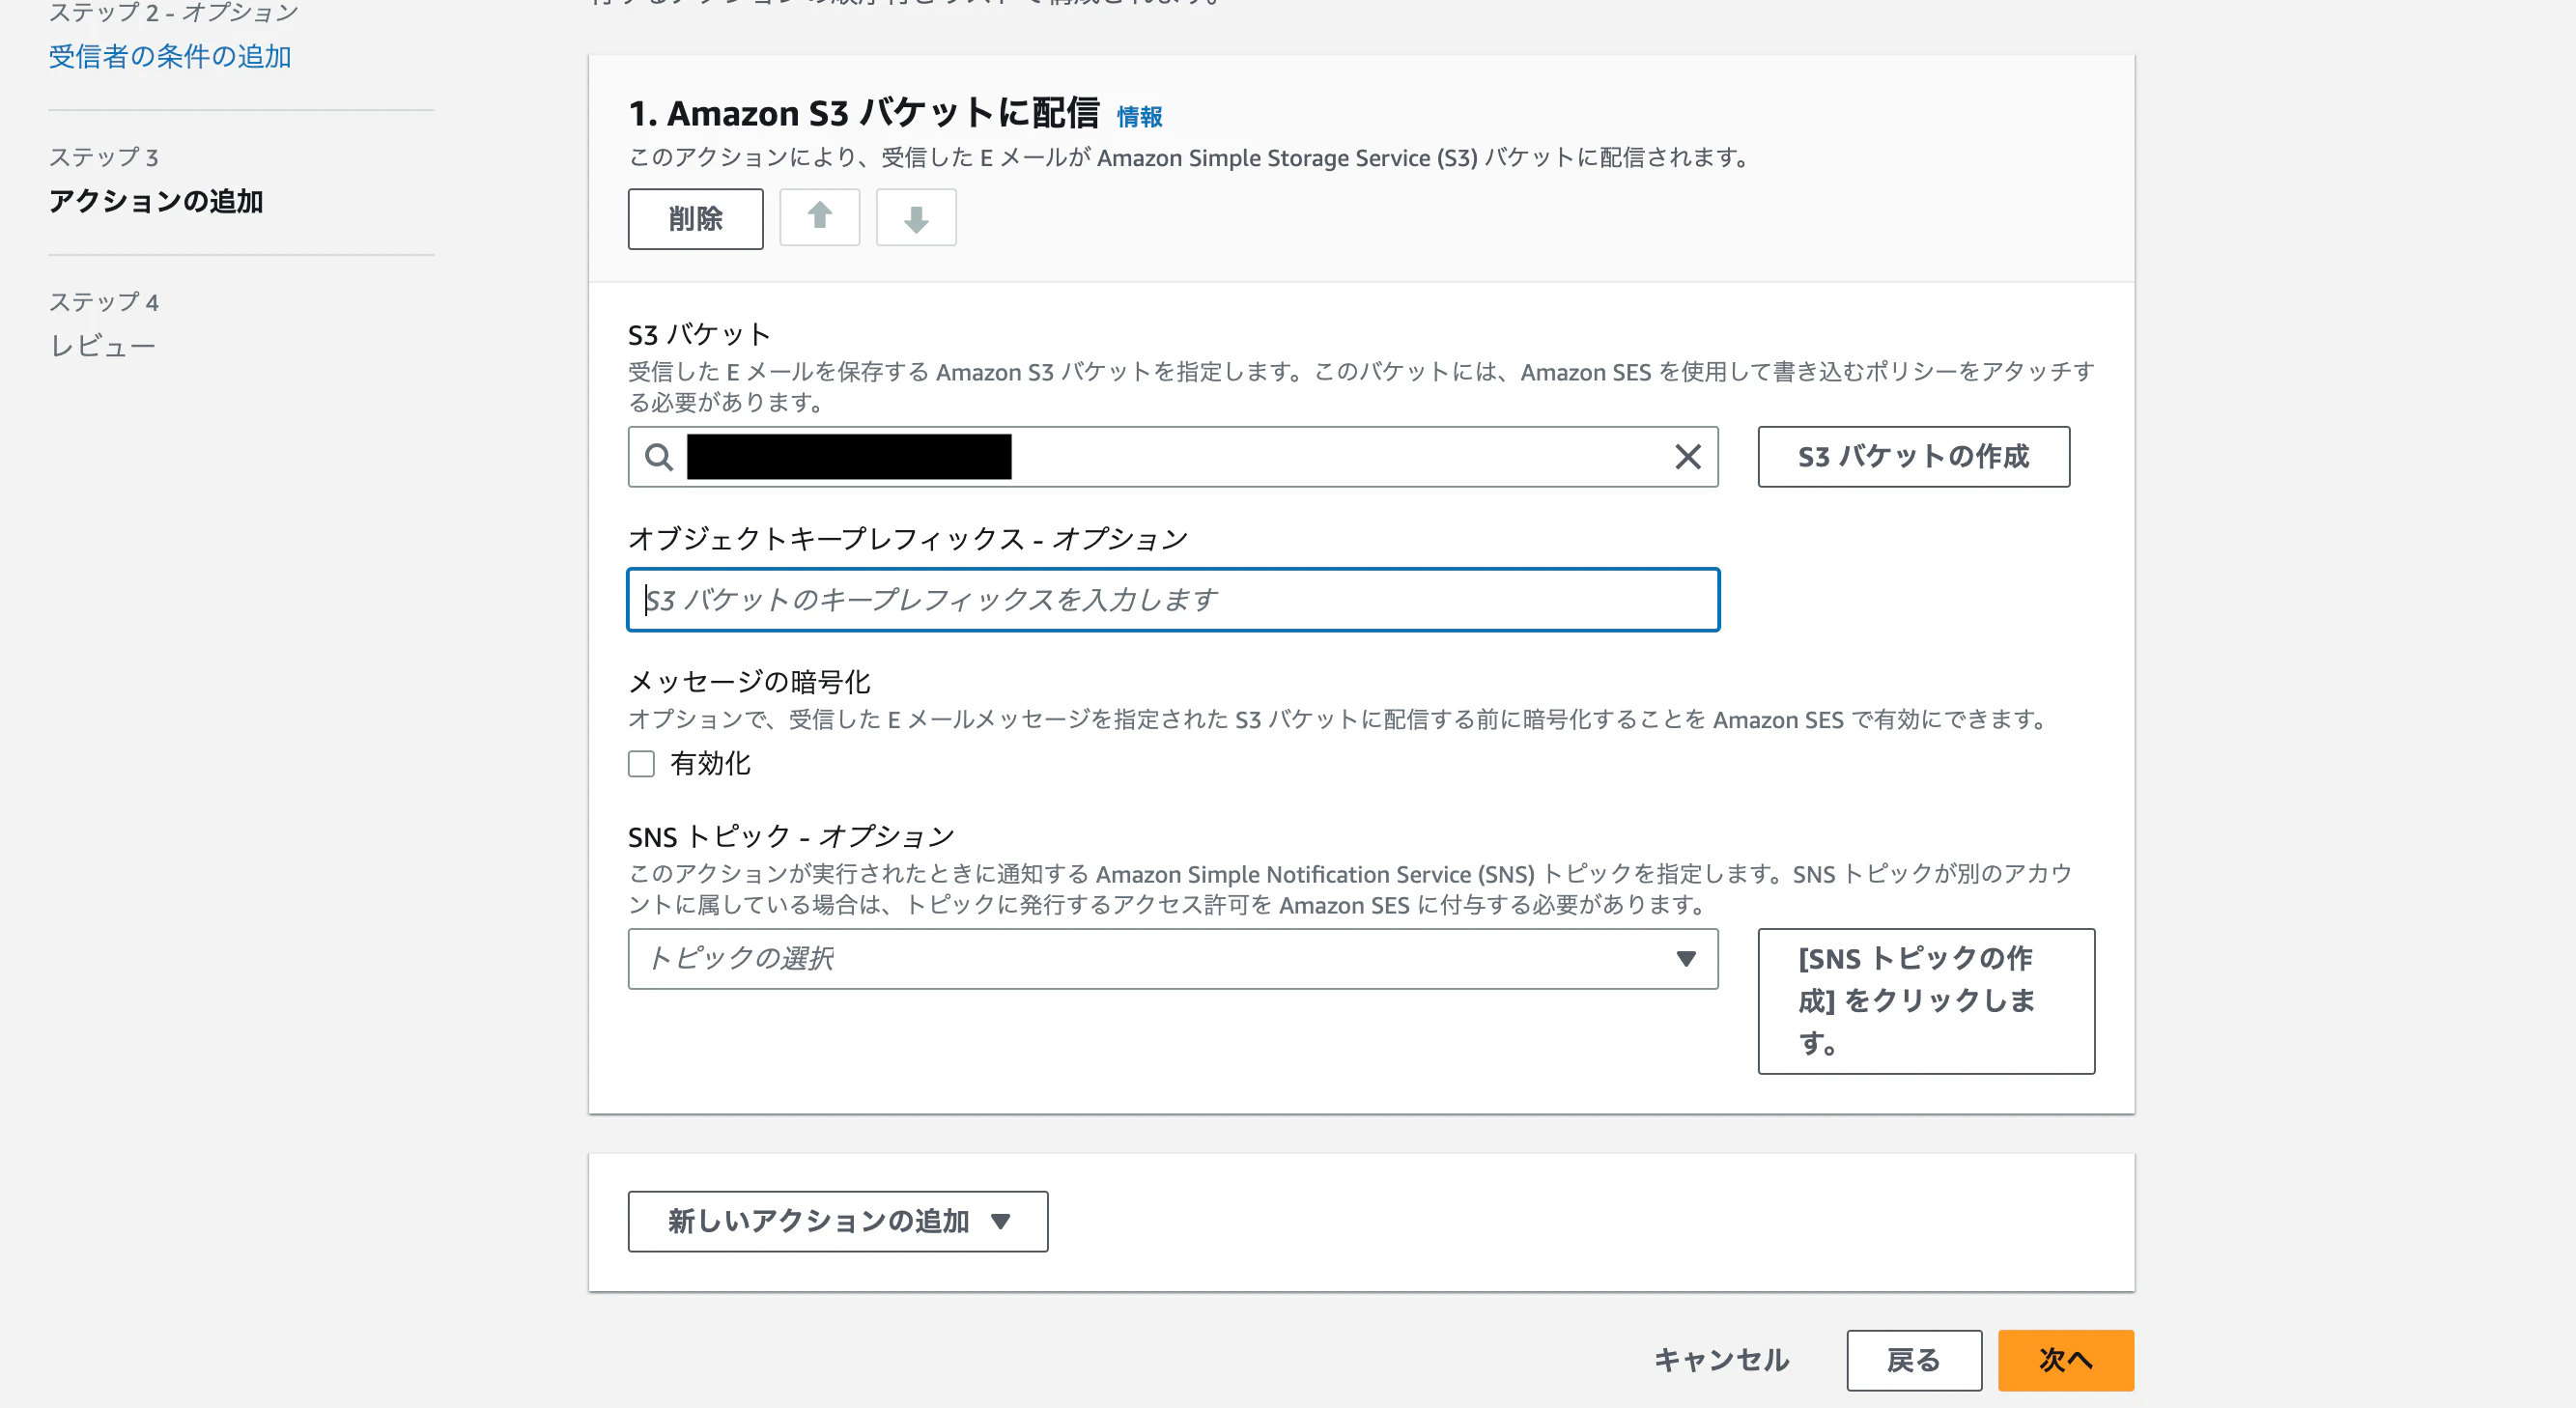
Task: Move the S3 action down using arrow icon
Action: click(915, 217)
